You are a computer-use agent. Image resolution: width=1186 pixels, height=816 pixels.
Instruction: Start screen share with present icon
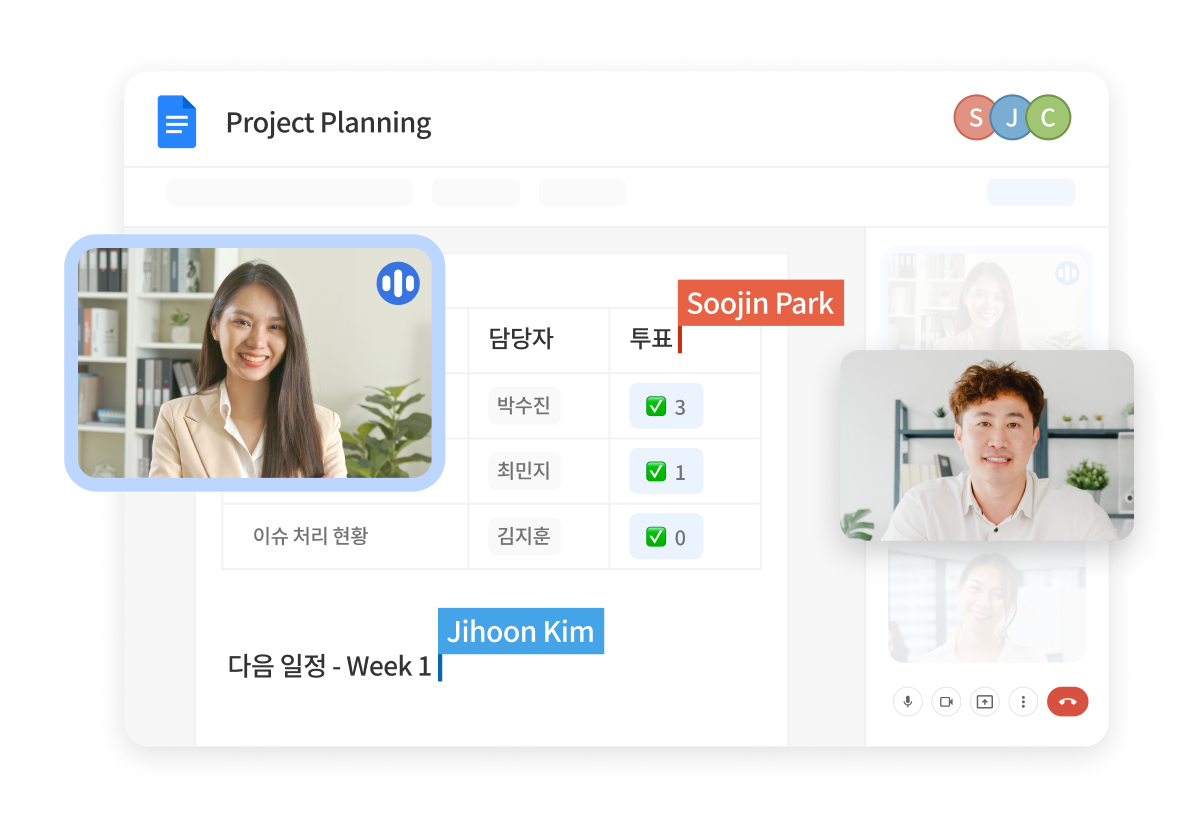tap(985, 702)
